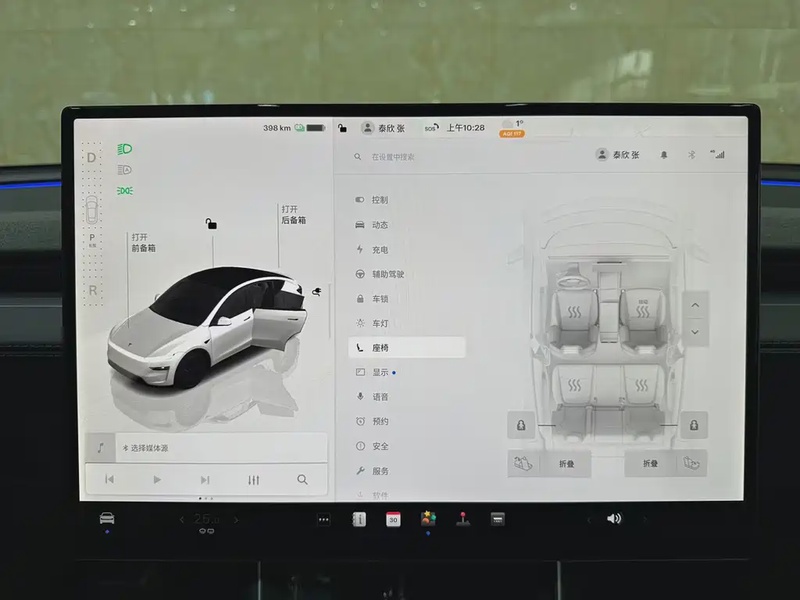Screen dimensions: 800x600
Task: Tap the media equalizer icon
Action: tap(253, 480)
